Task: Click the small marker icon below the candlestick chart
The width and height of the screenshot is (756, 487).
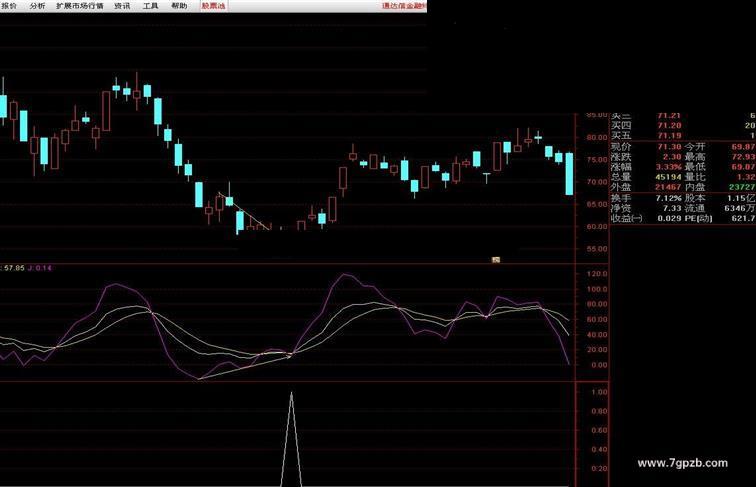Action: coord(496,259)
